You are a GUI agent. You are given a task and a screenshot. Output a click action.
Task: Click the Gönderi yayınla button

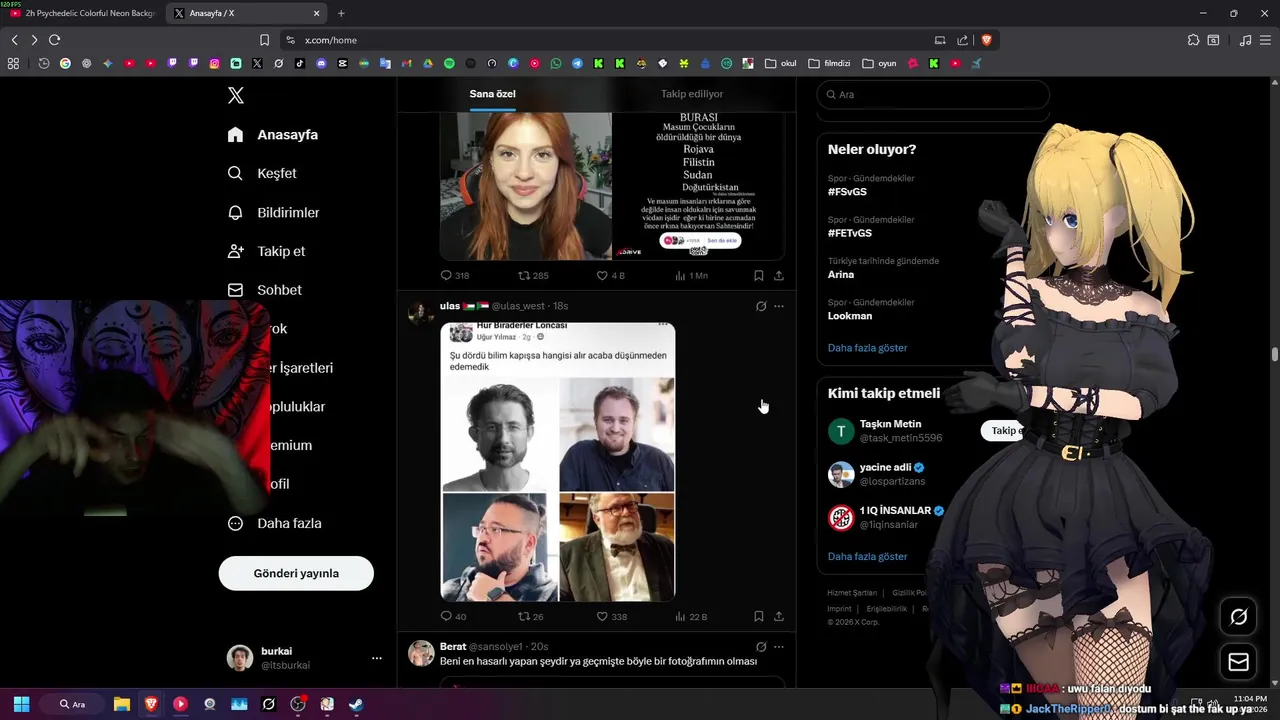tap(296, 573)
